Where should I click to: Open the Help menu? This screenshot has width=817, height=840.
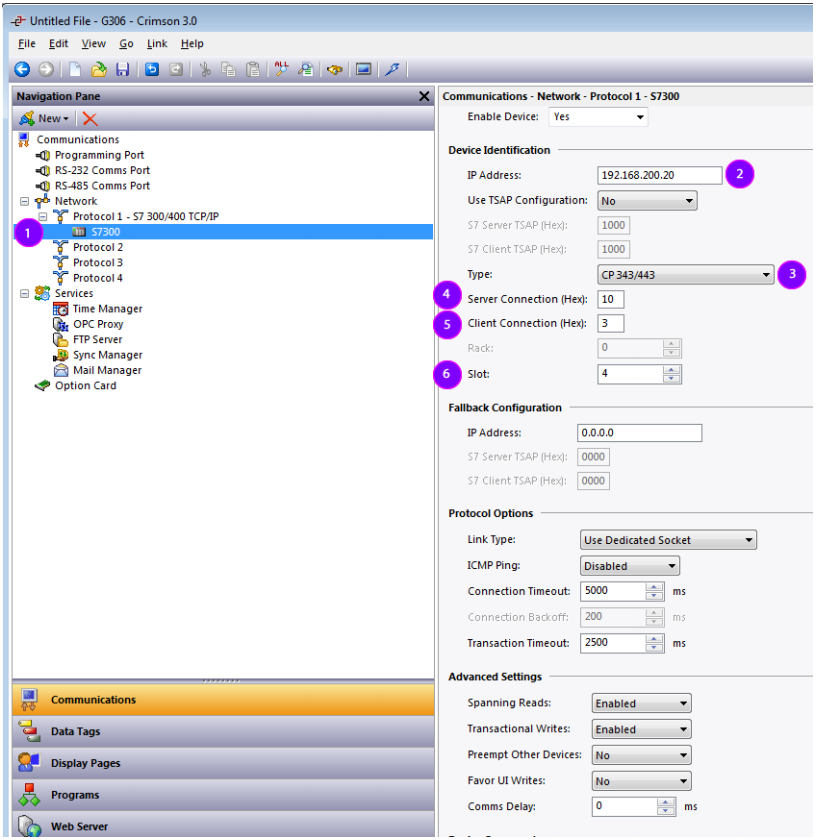(x=192, y=44)
